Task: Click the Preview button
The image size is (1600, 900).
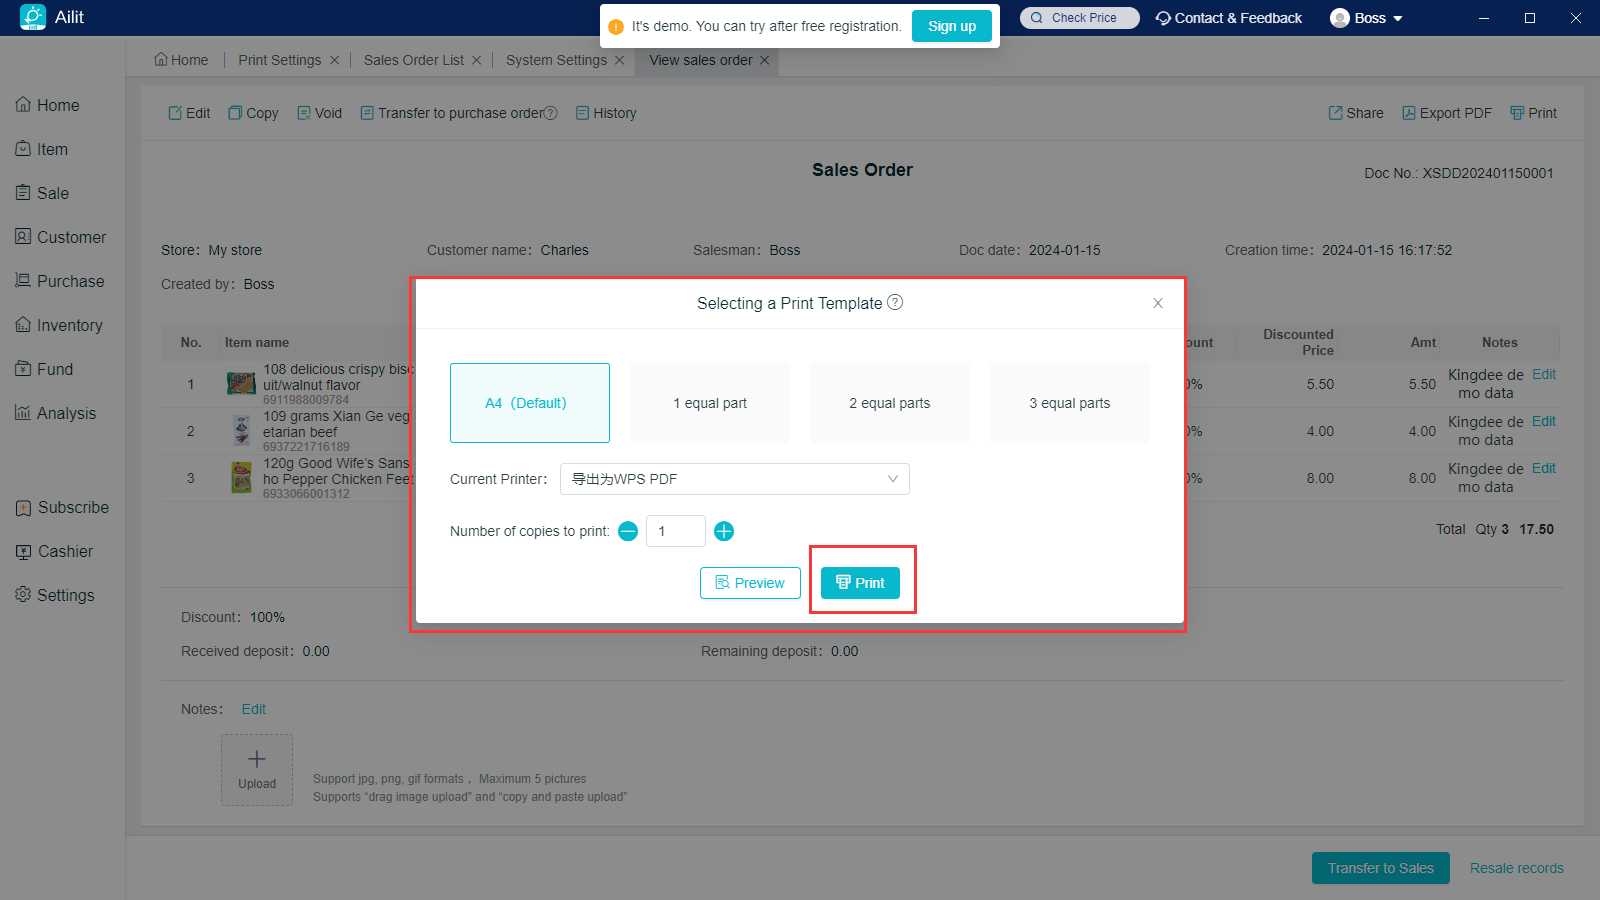Action: pyautogui.click(x=750, y=583)
